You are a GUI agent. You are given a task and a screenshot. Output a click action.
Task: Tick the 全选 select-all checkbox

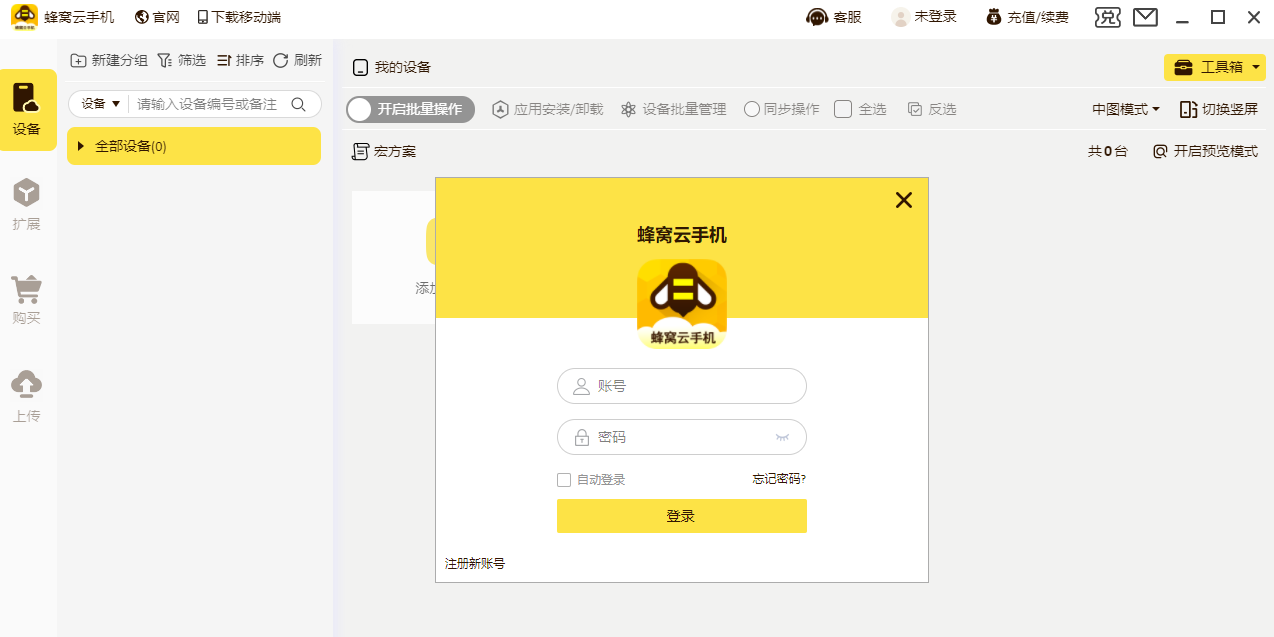843,109
